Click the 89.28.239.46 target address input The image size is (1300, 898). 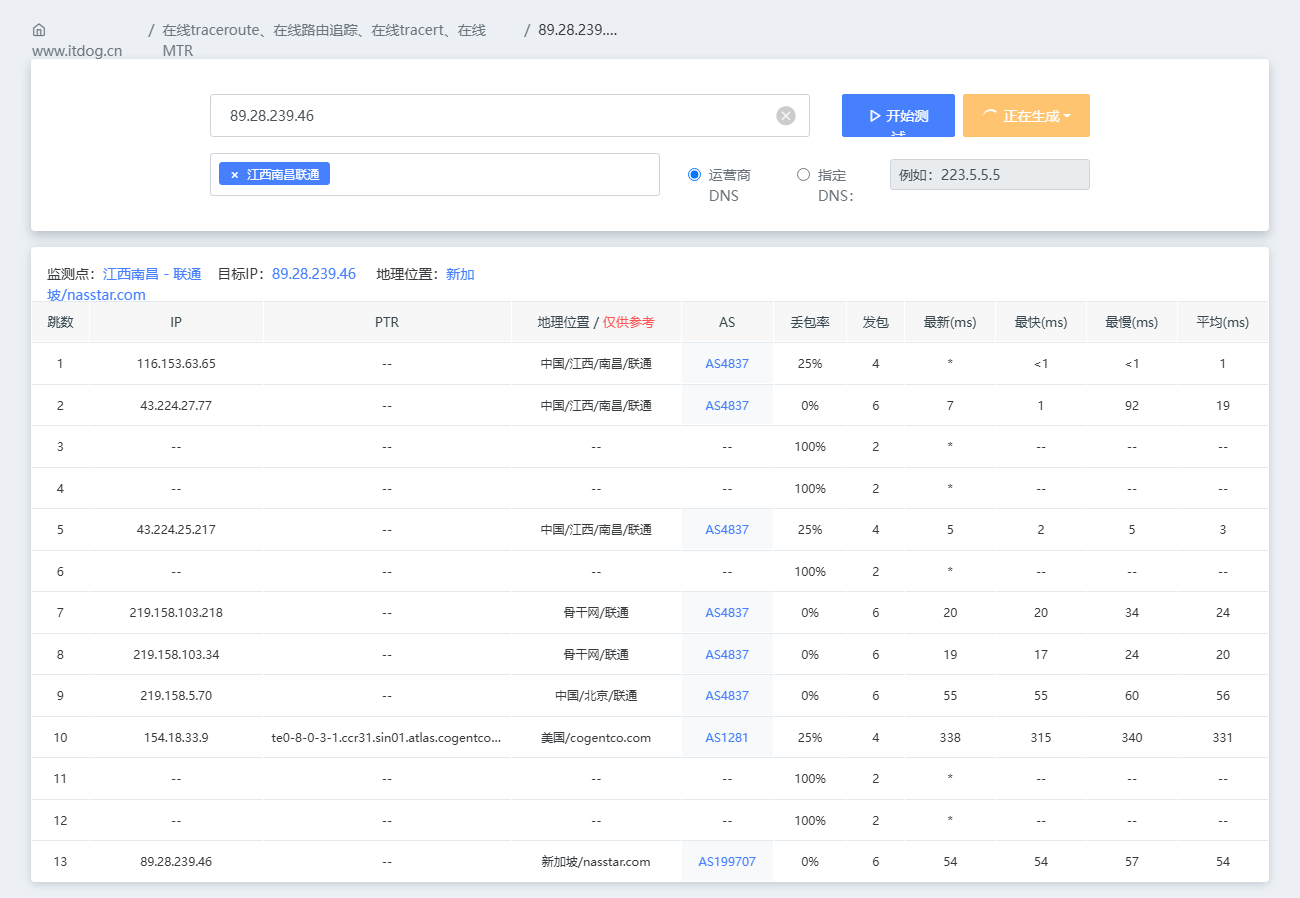click(x=510, y=116)
